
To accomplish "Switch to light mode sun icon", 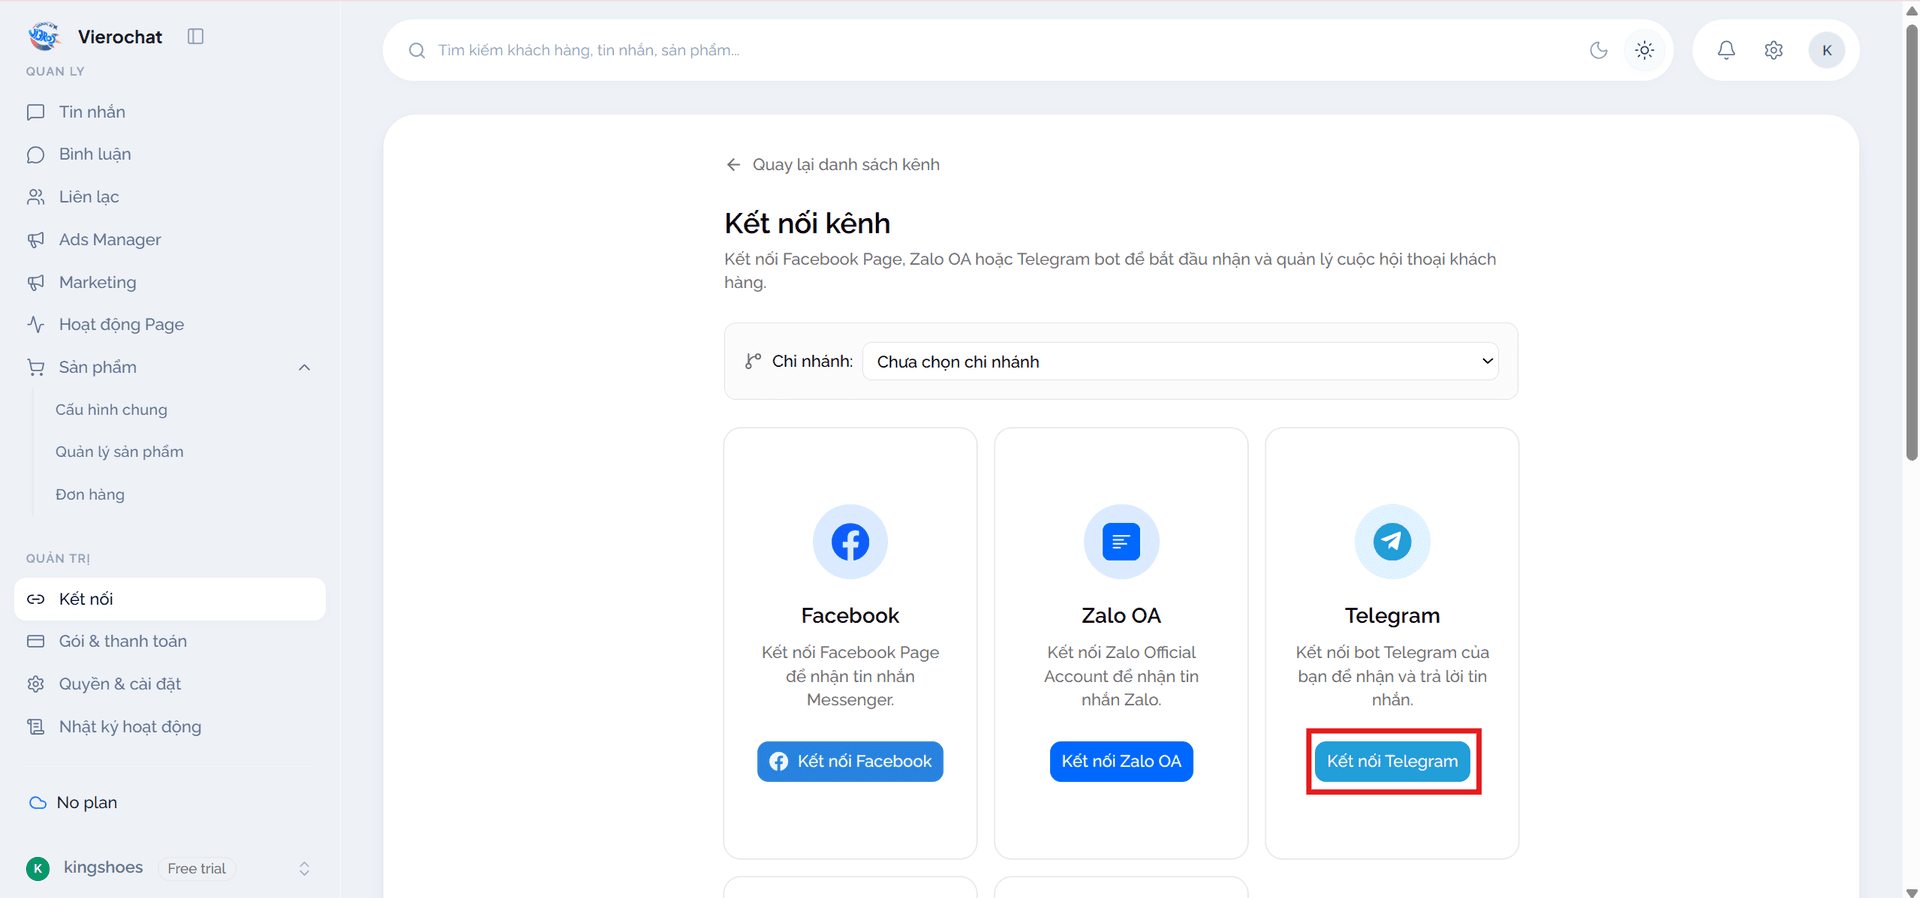I will pos(1644,50).
